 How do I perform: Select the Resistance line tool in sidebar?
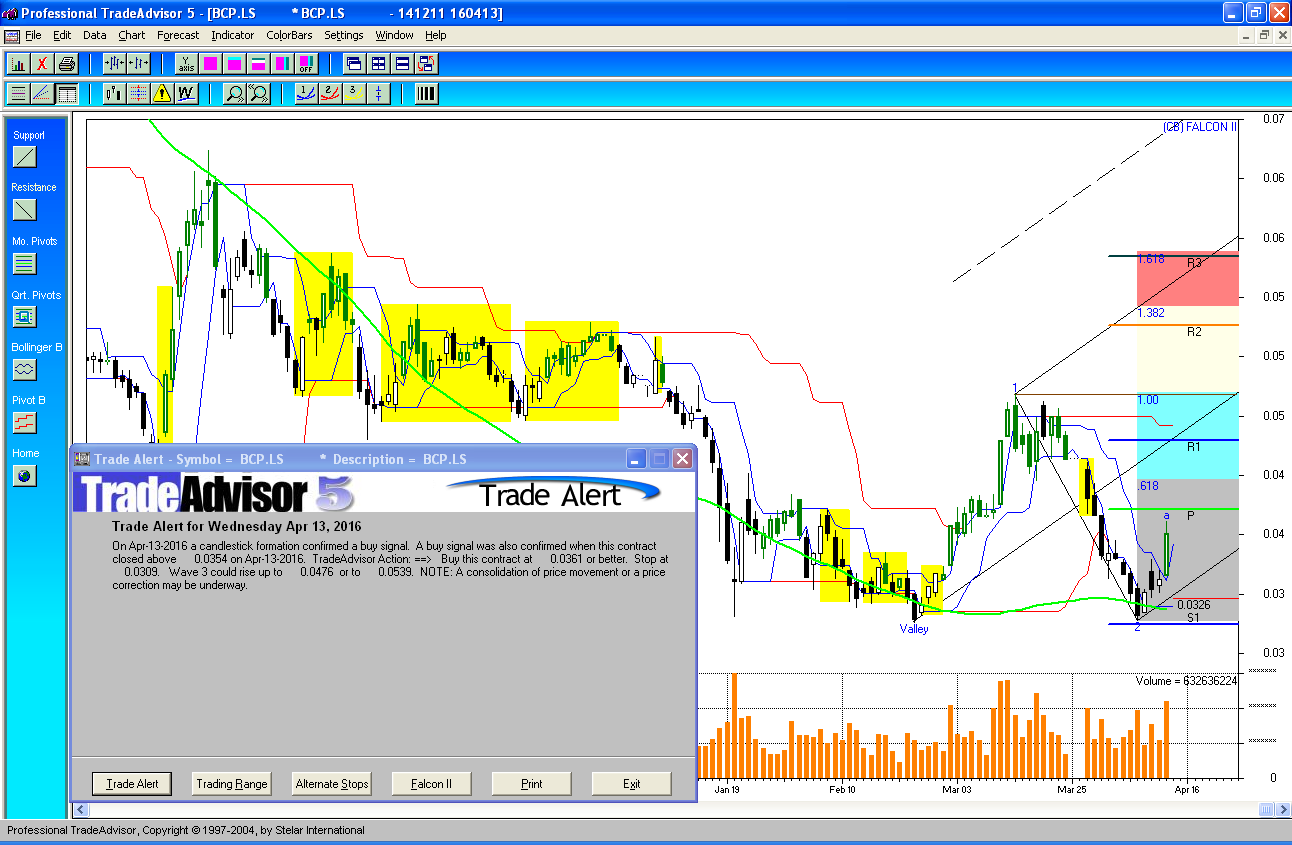click(25, 210)
